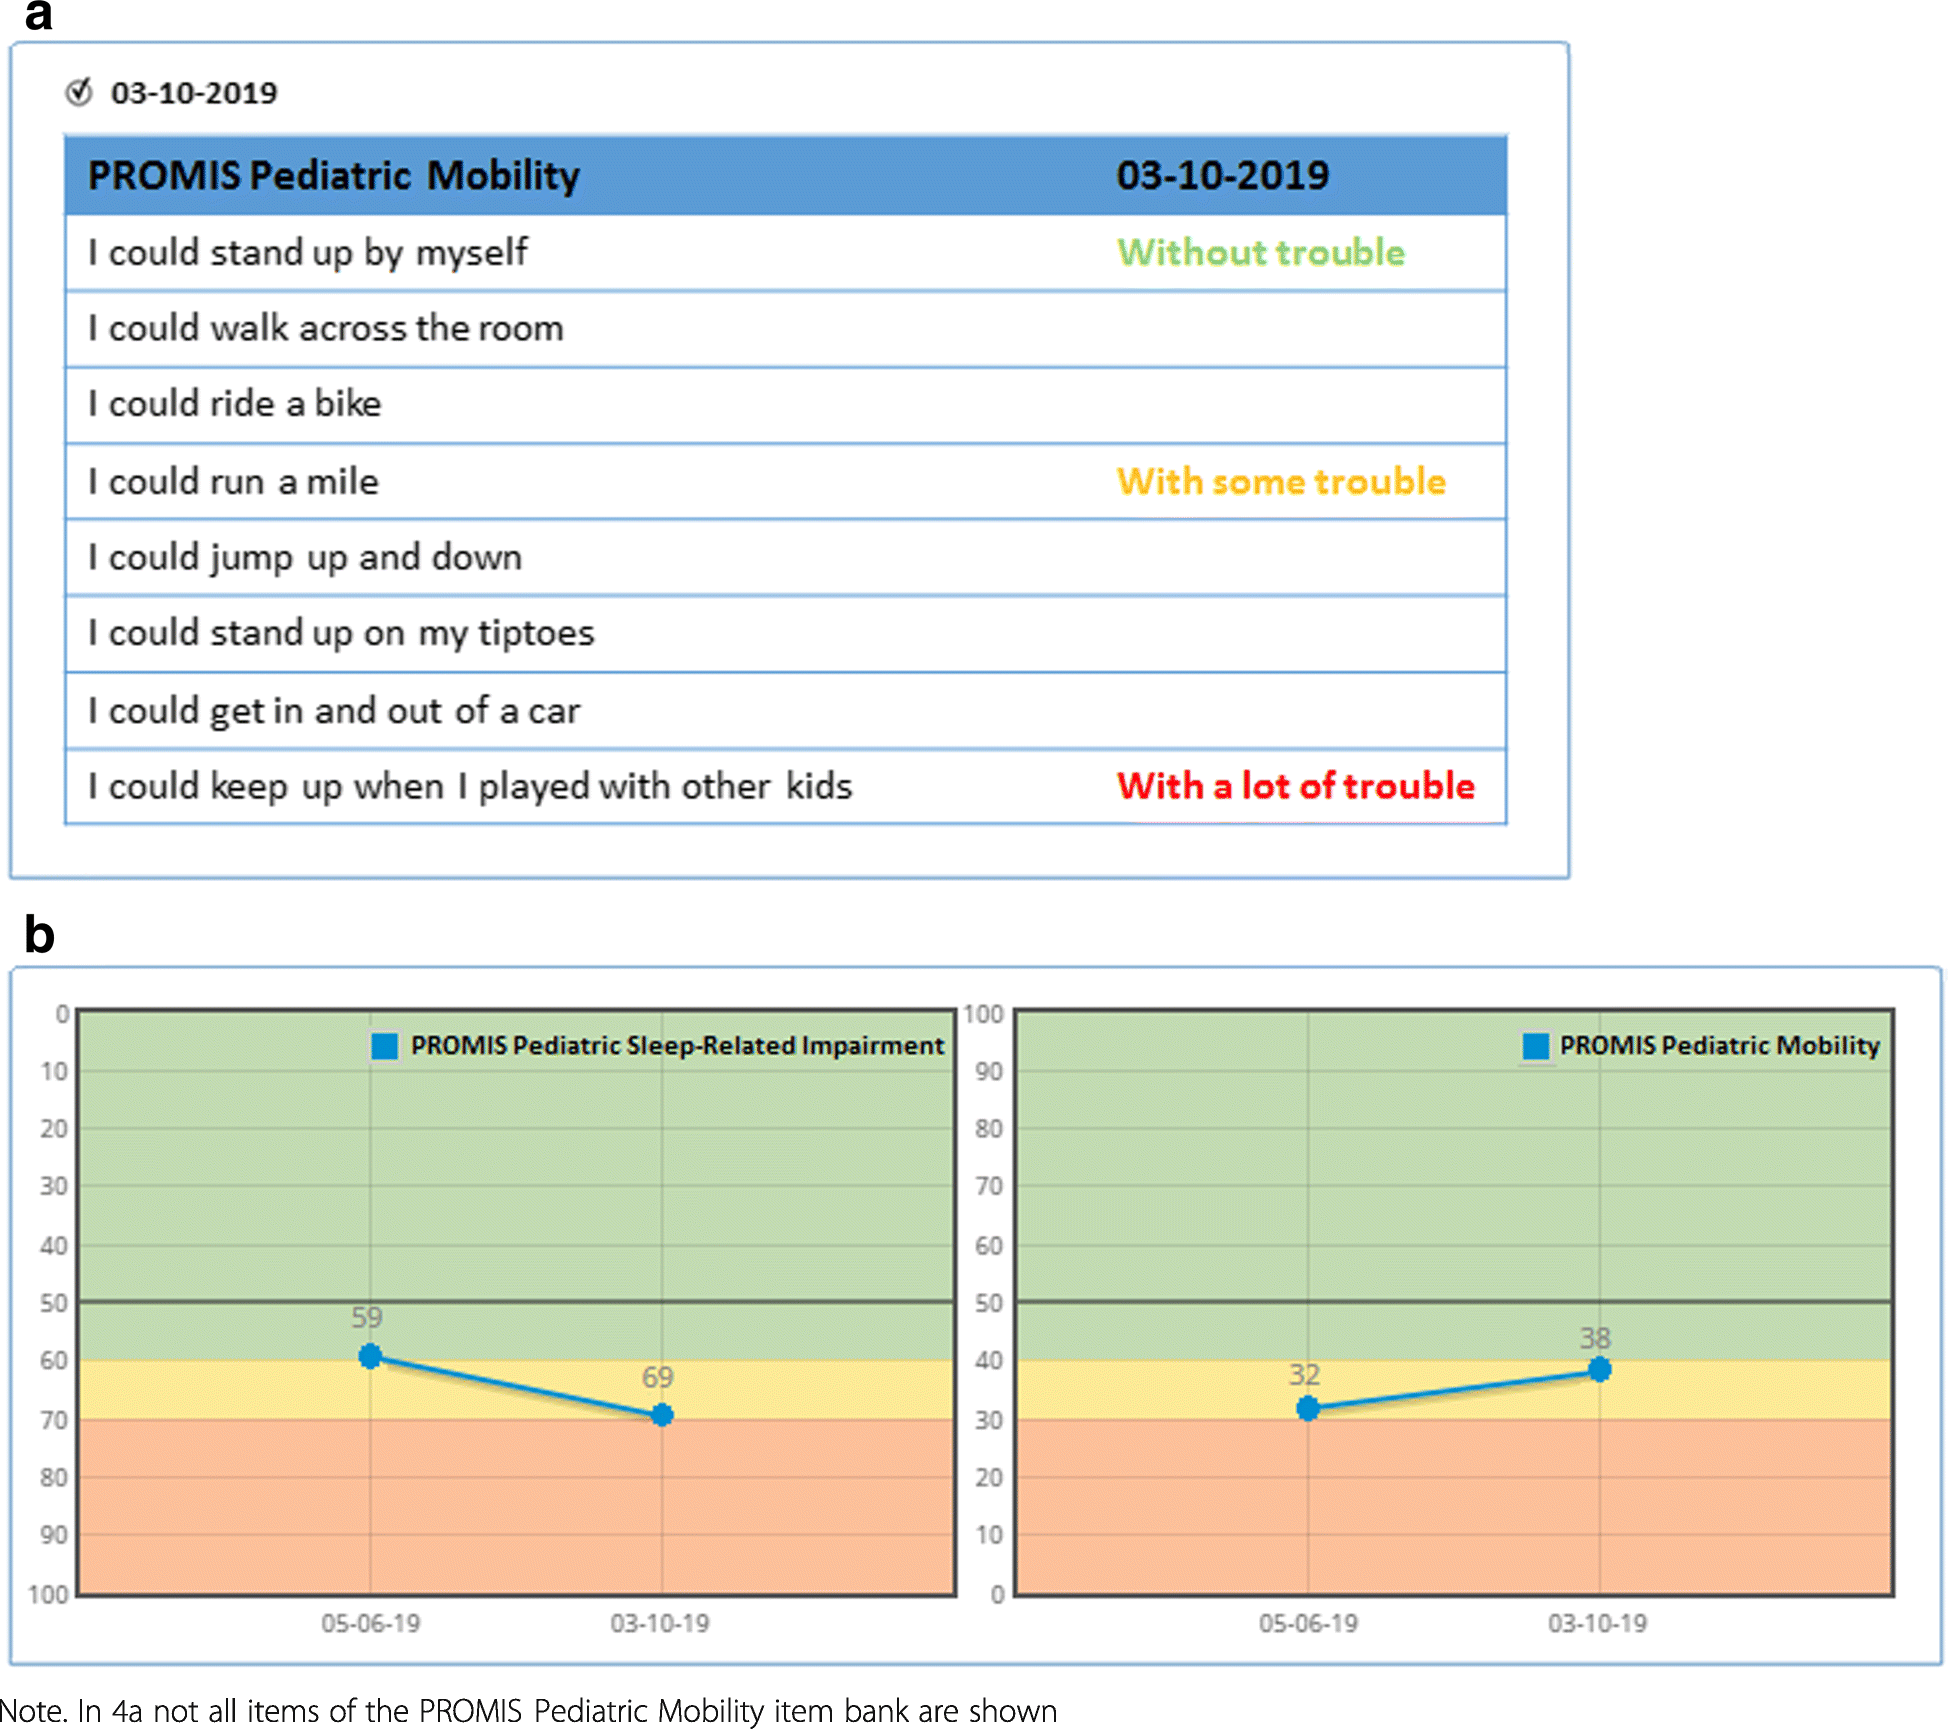Click the data point labeled 38 in mobility chart
The height and width of the screenshot is (1729, 1949).
tap(1600, 1369)
